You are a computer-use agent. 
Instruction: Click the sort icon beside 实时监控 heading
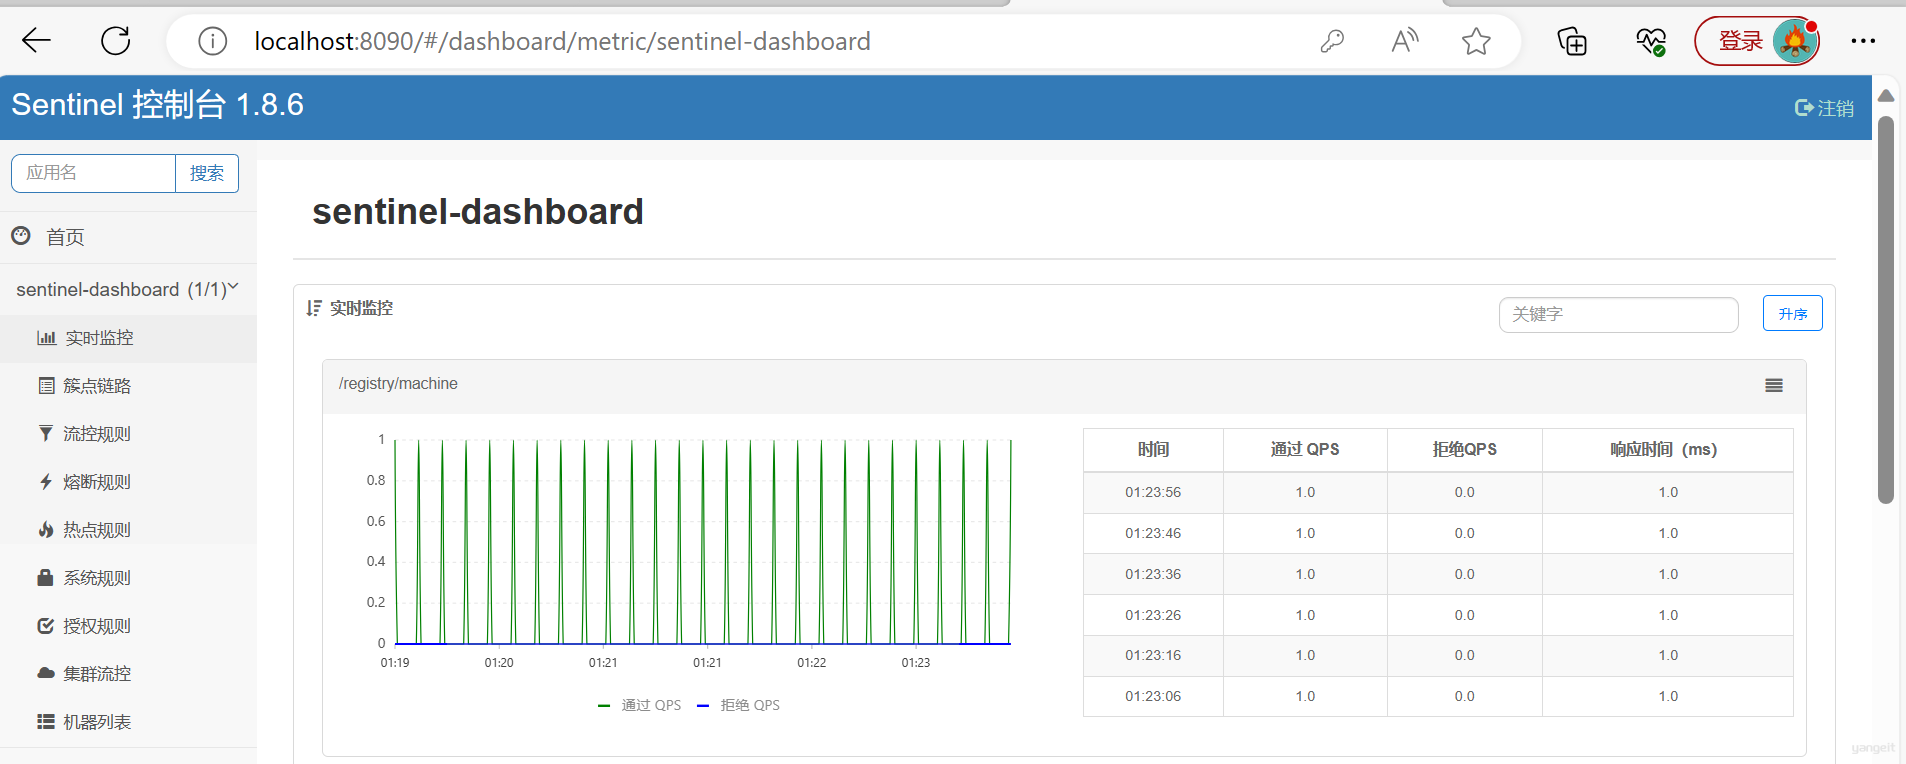(x=314, y=308)
